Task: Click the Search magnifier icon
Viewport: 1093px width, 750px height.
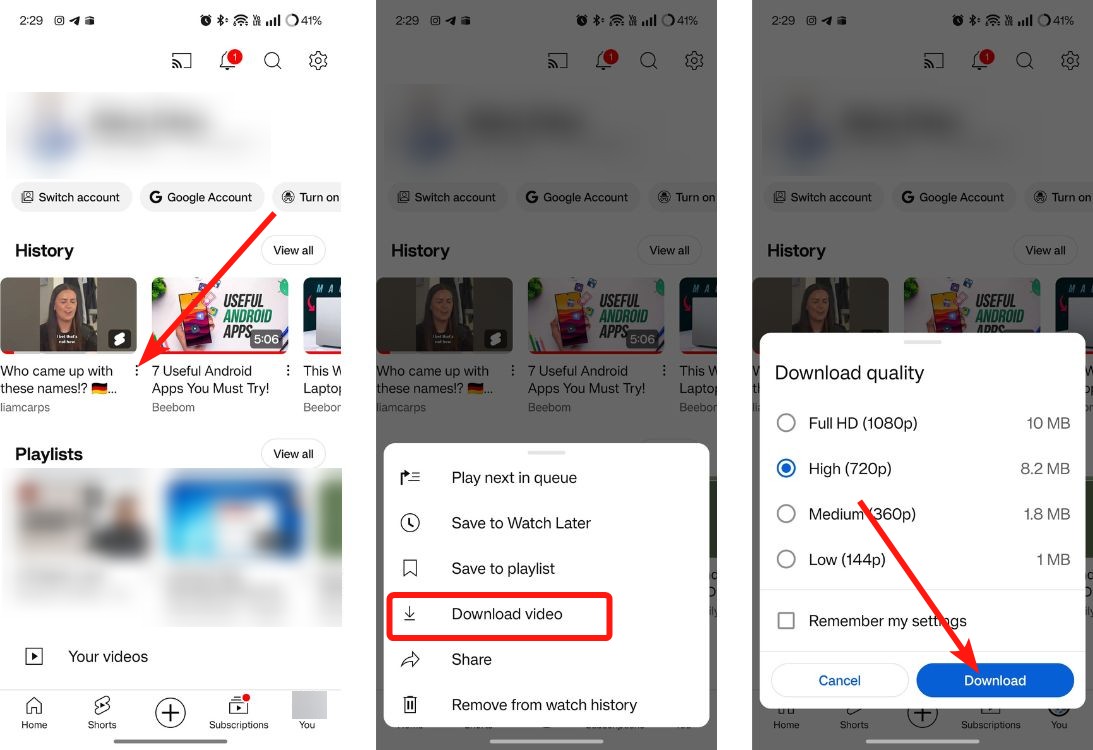Action: point(272,60)
